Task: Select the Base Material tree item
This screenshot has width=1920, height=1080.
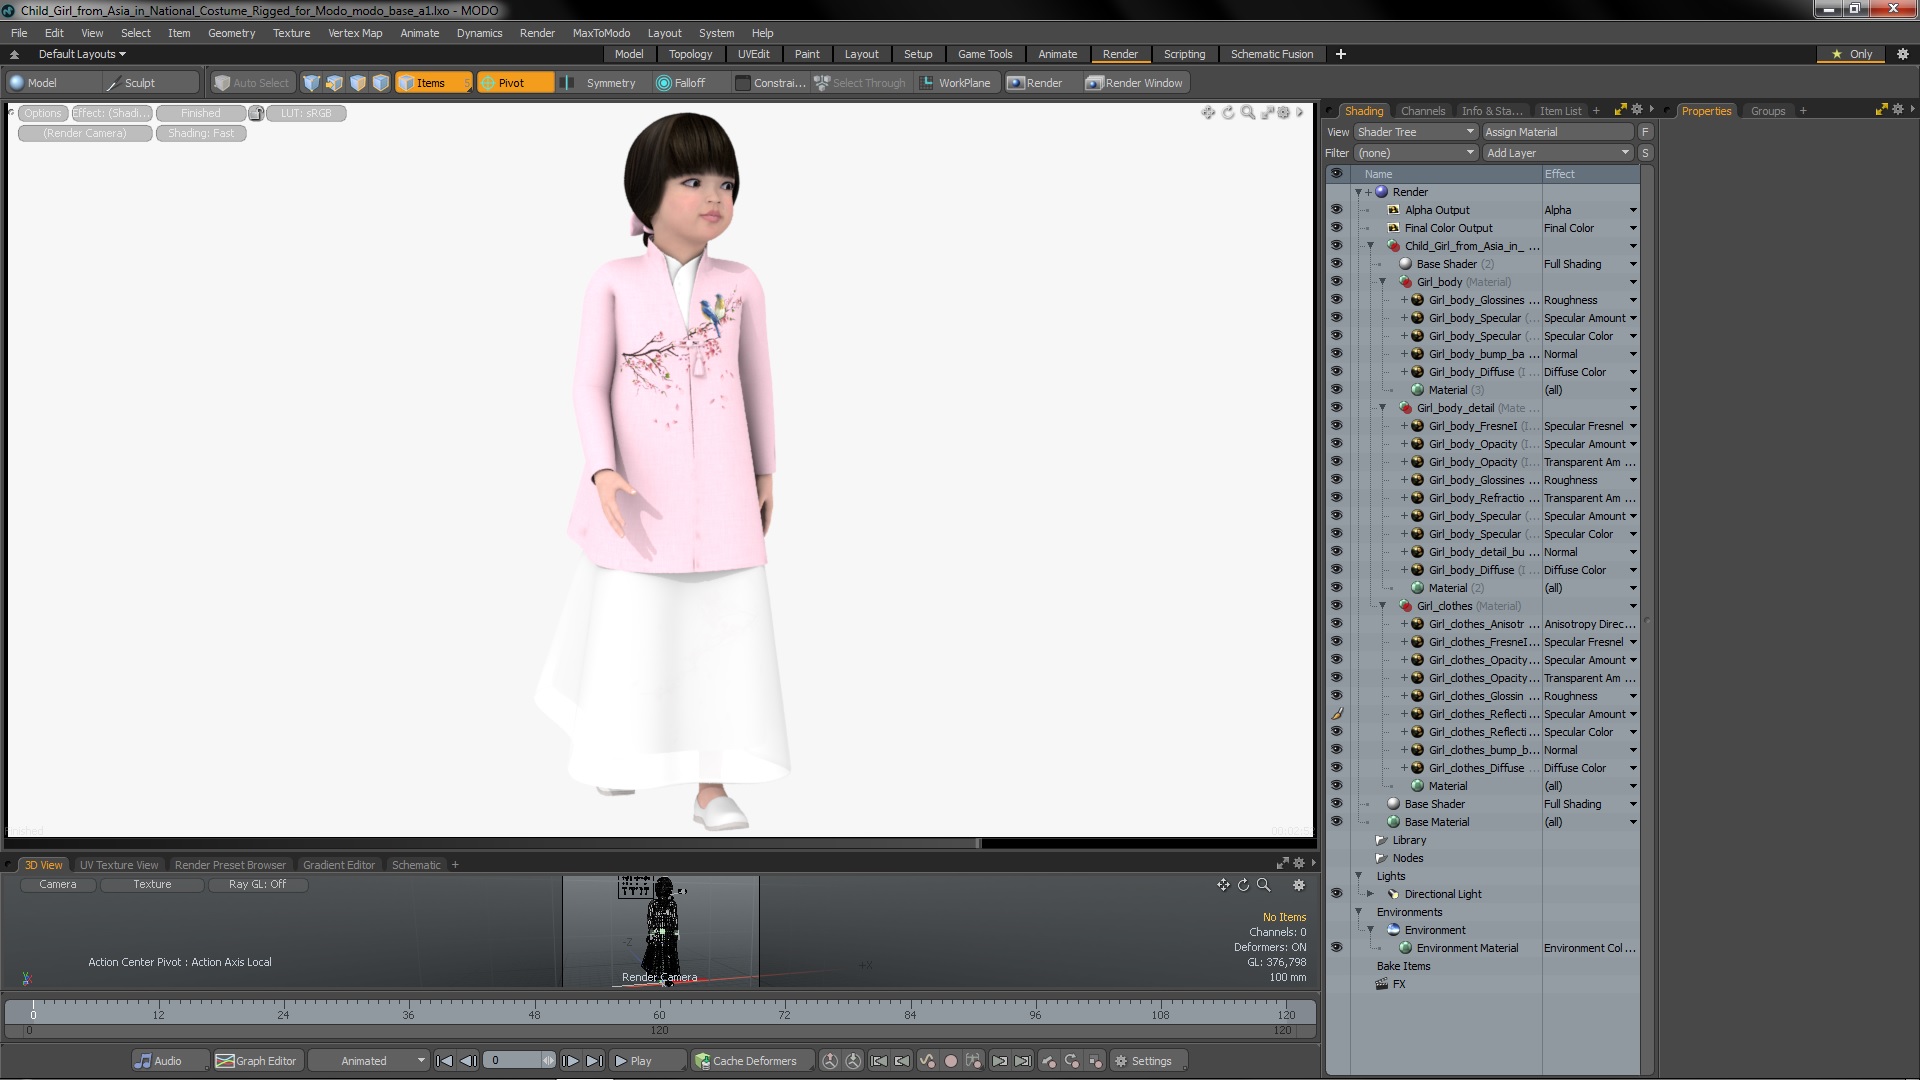Action: pos(1436,822)
